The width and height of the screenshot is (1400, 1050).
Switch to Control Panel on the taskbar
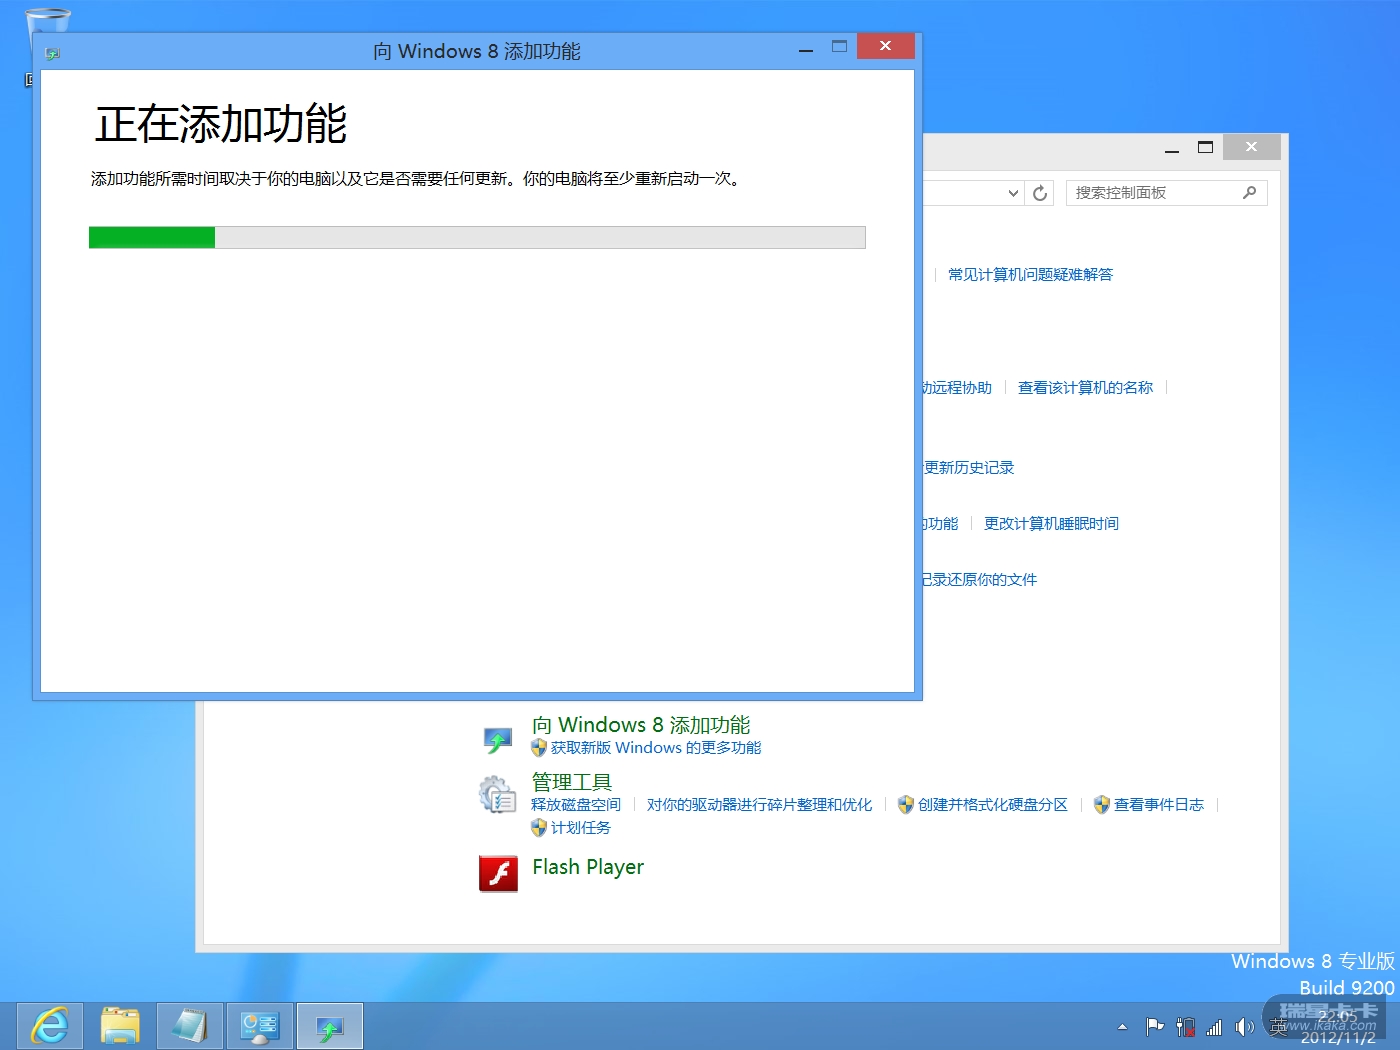pos(260,1026)
